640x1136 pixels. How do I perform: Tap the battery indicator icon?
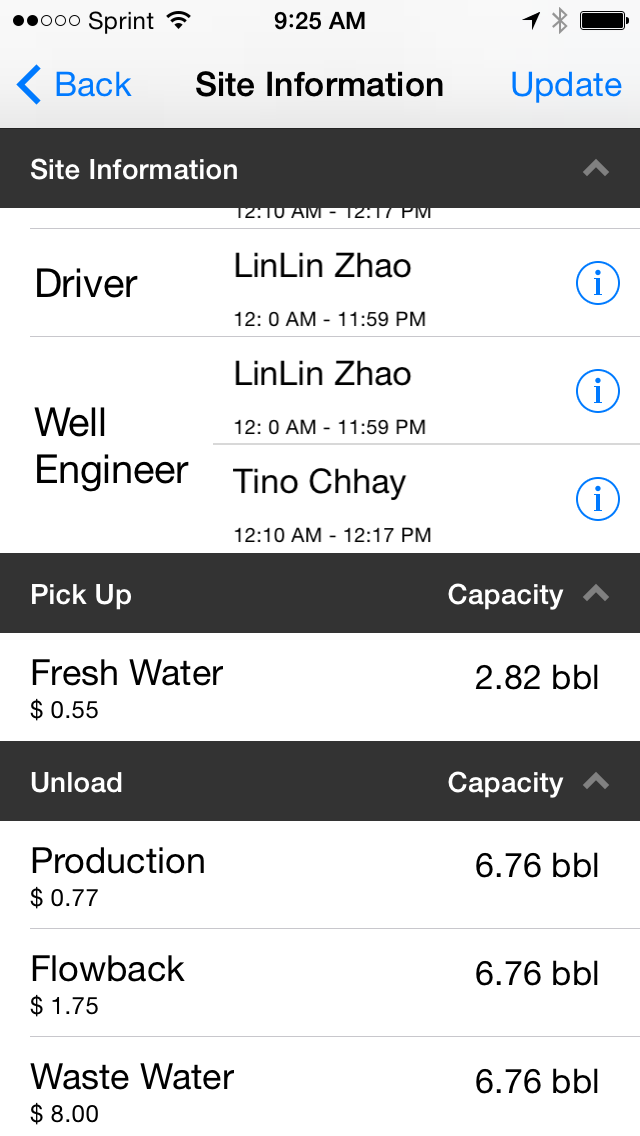click(603, 20)
